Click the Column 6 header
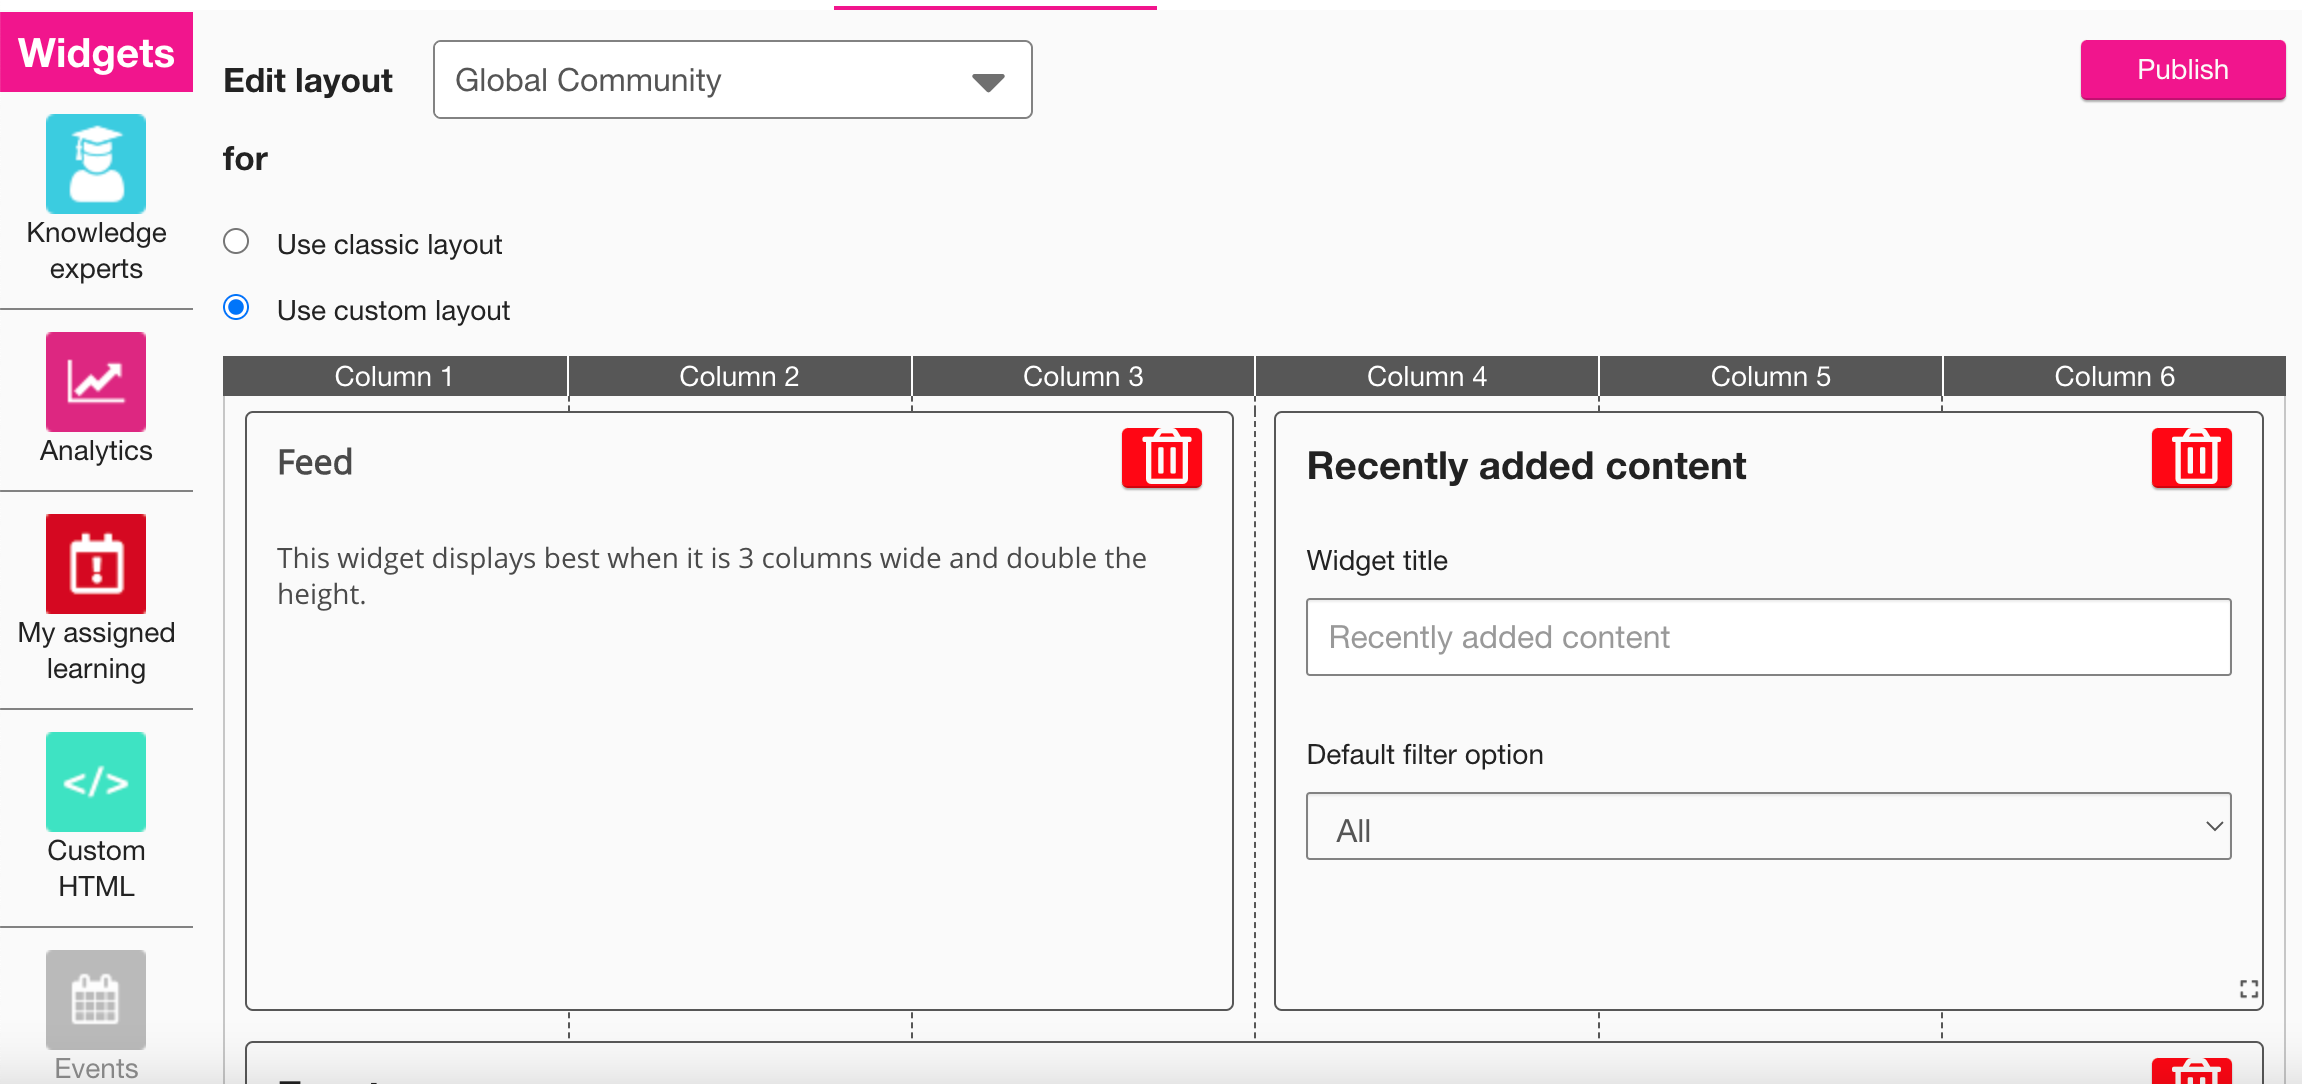The width and height of the screenshot is (2302, 1084). 2113,376
